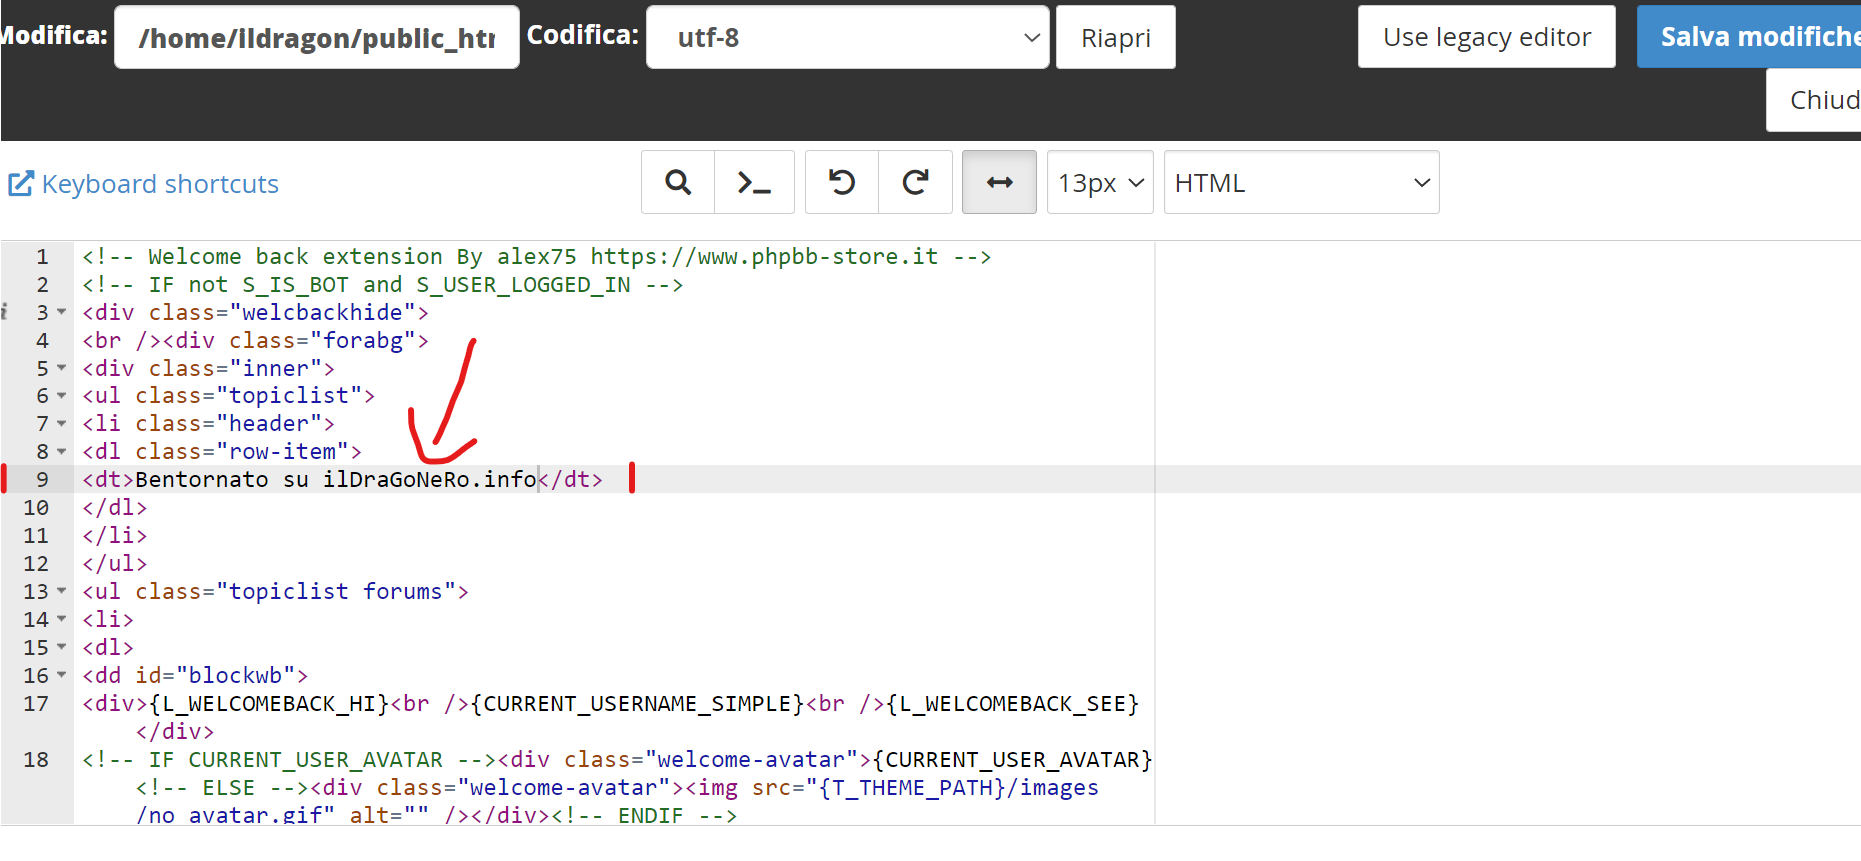Viewport: 1861px width, 861px height.
Task: Collapse the fold arrow on line 7
Action: (x=62, y=424)
